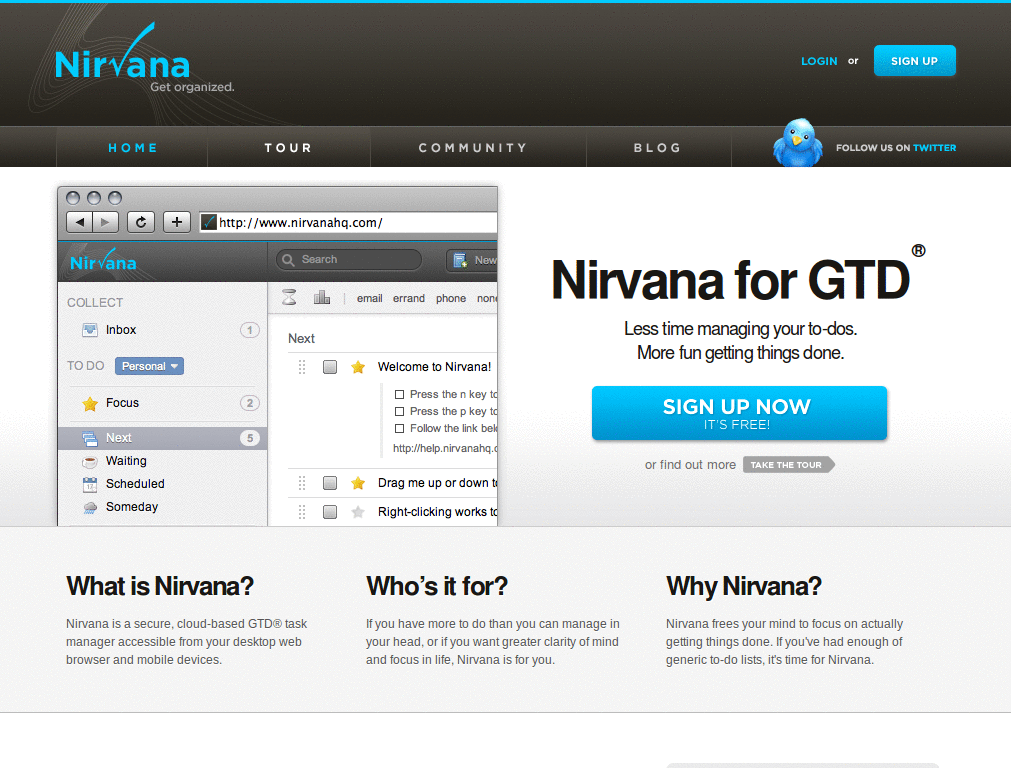Click the plus button in mock browser
Image resolution: width=1024 pixels, height=768 pixels.
[x=176, y=222]
